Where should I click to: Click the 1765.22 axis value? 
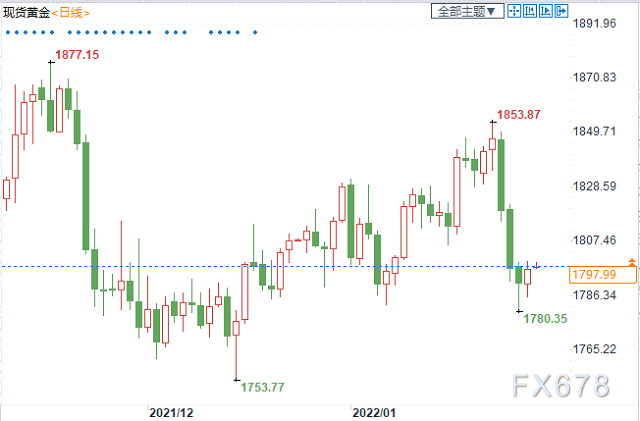point(595,349)
